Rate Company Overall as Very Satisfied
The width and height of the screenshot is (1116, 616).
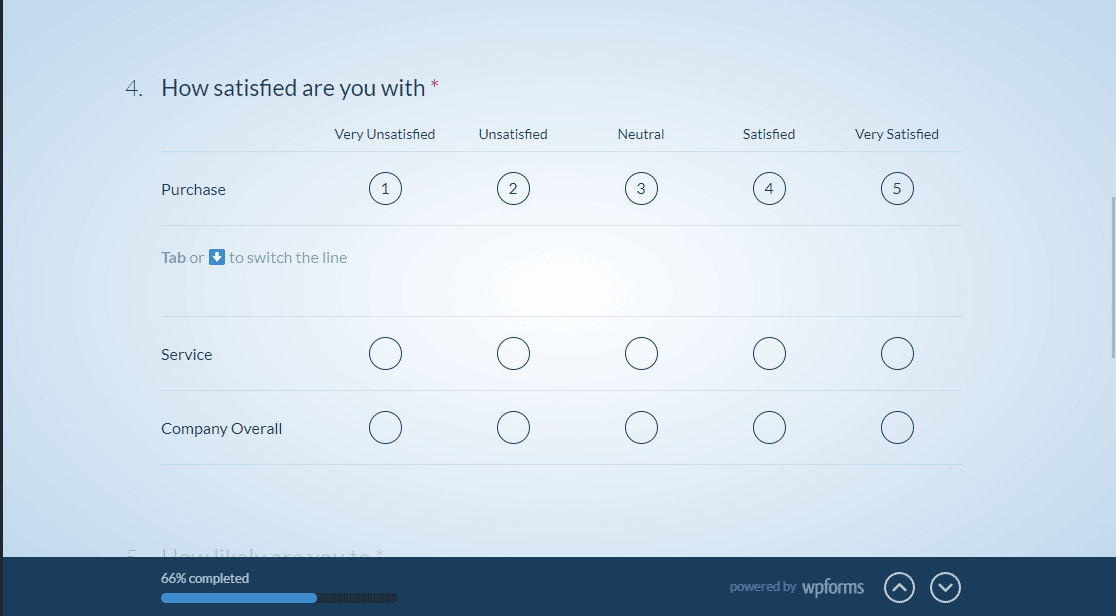(x=897, y=428)
